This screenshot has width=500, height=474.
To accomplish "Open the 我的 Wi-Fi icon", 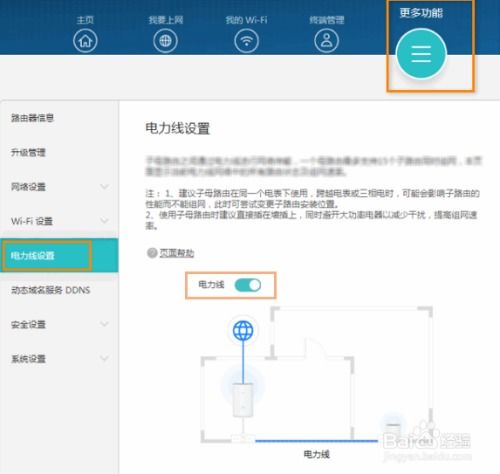I will coord(246,41).
